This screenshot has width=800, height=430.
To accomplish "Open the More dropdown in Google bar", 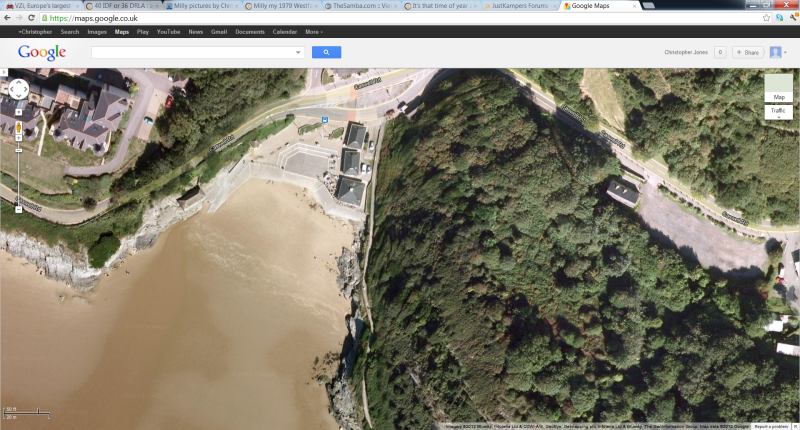I will pos(314,32).
